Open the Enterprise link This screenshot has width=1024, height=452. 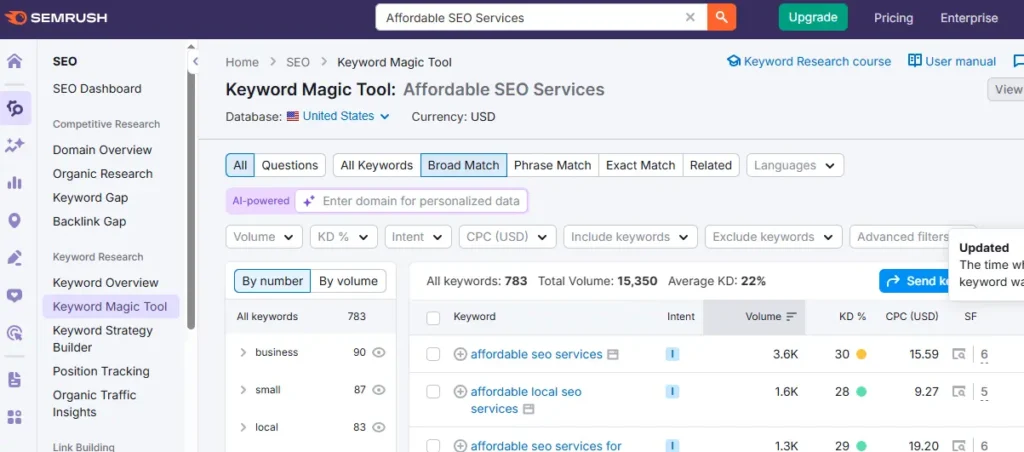969,18
